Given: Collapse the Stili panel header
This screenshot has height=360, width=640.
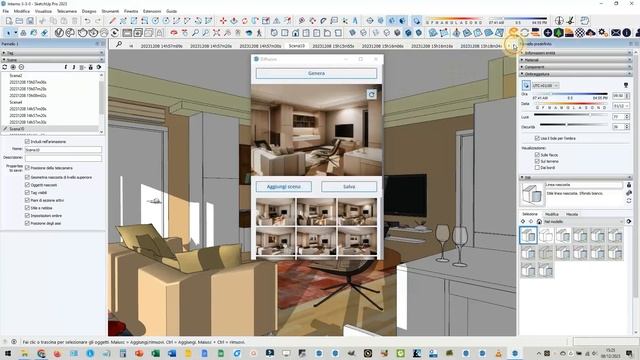Looking at the screenshot, I should 576,178.
